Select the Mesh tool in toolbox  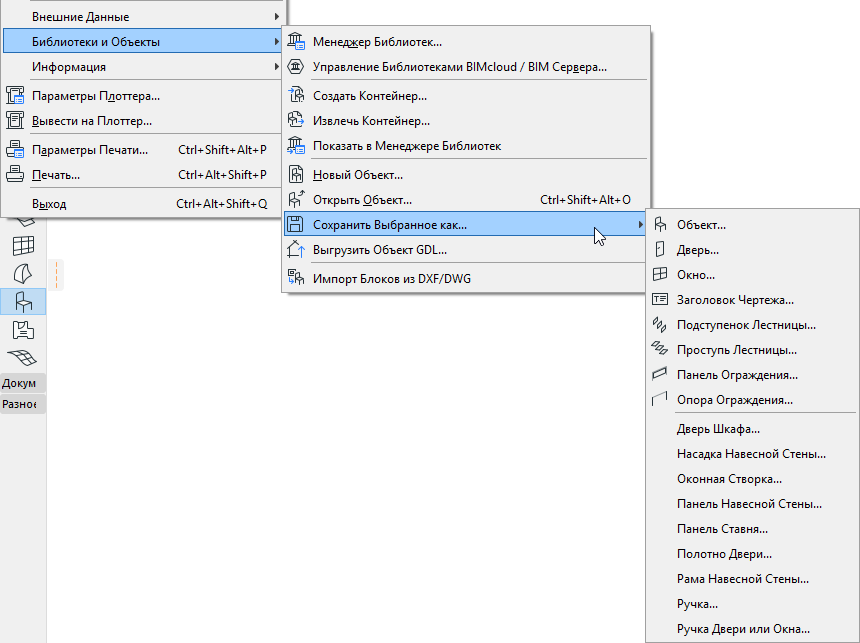coord(23,357)
